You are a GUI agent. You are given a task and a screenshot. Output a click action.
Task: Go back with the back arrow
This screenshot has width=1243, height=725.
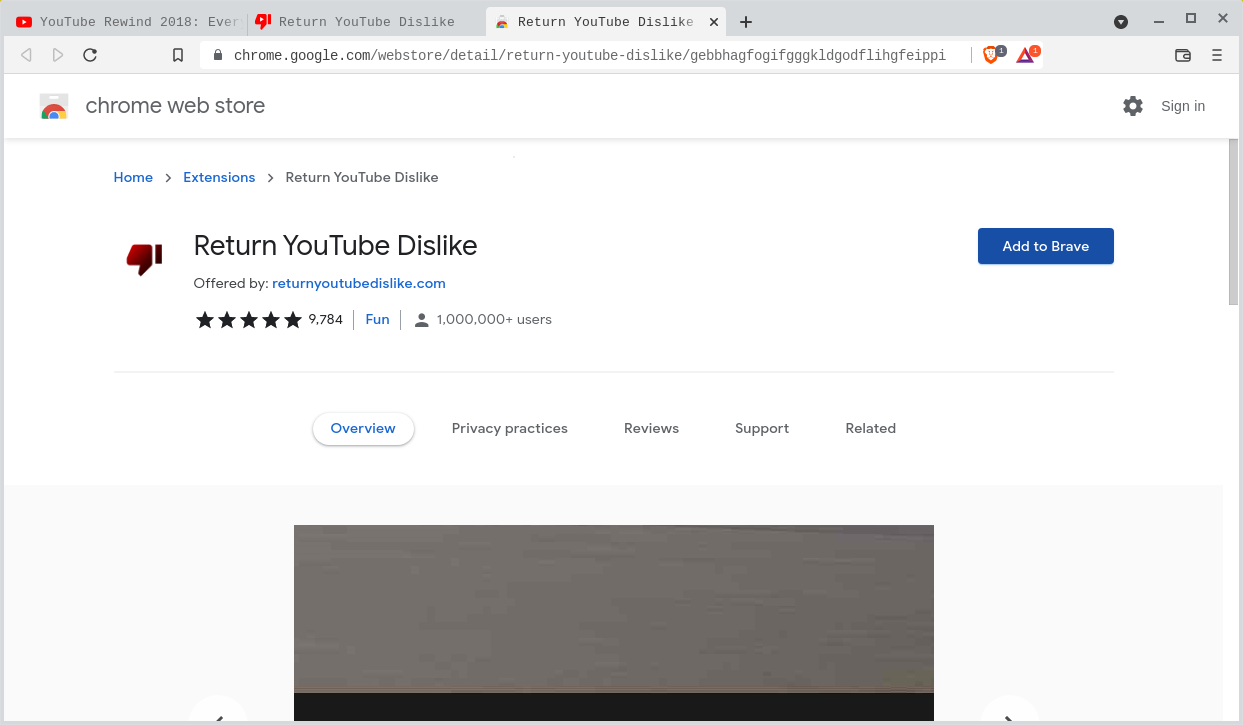click(x=27, y=55)
